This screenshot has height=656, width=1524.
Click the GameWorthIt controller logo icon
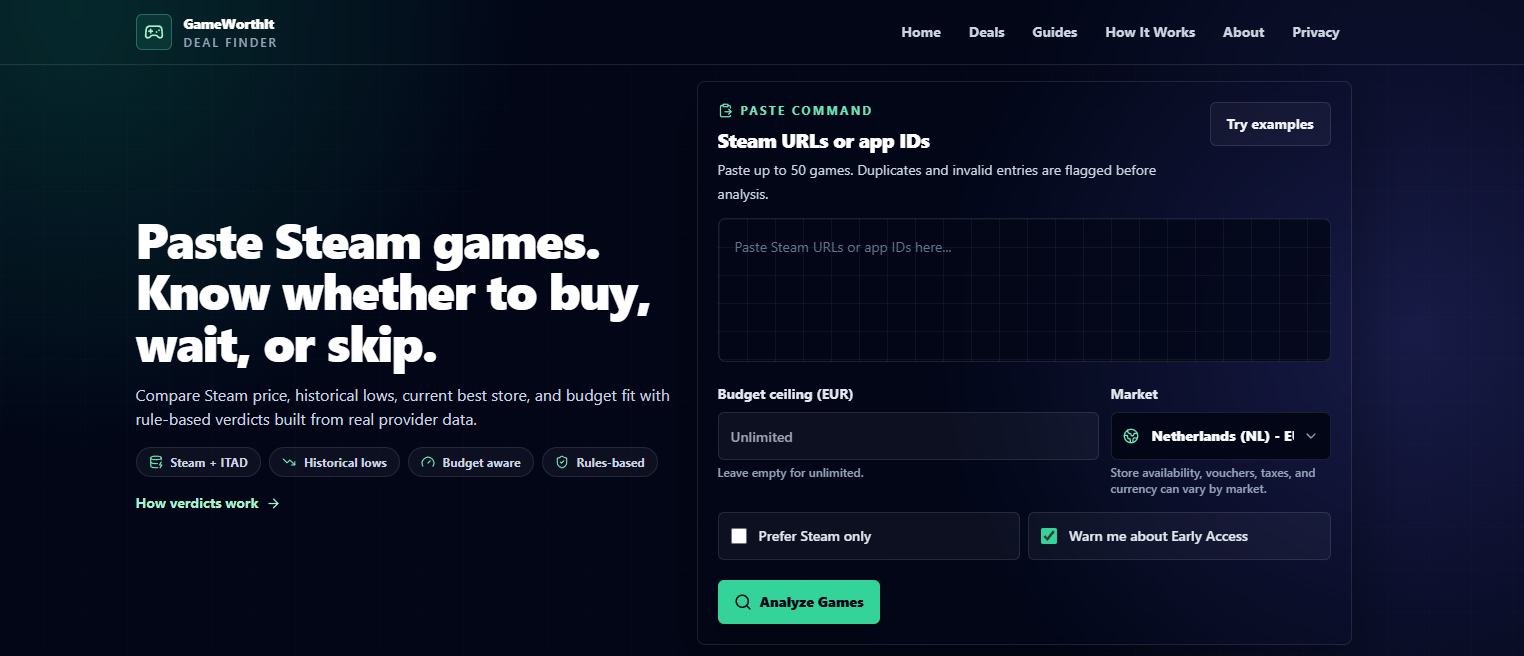pos(154,32)
